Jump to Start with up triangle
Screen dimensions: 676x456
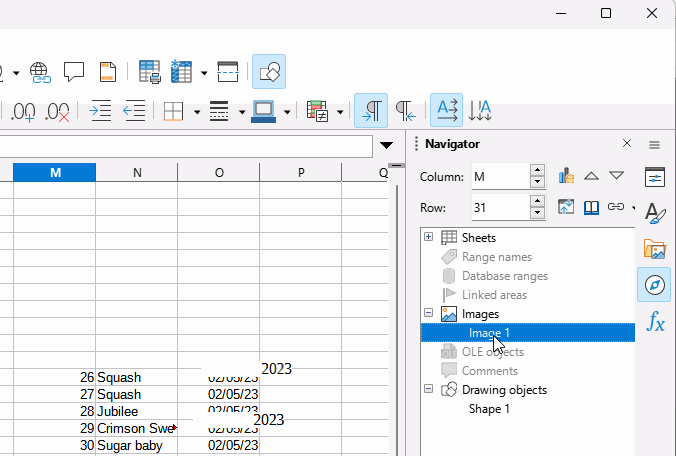pos(591,176)
